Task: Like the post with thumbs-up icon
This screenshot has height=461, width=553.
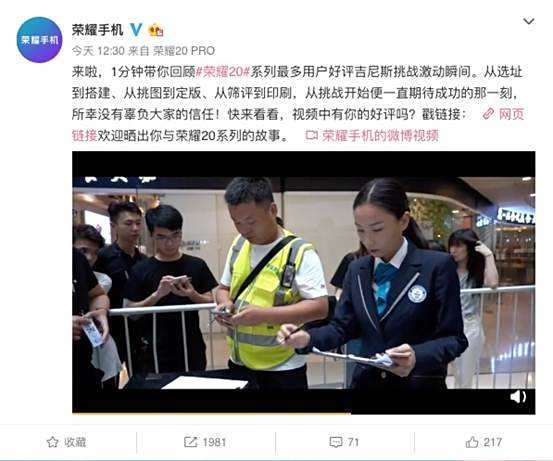Action: pos(472,442)
